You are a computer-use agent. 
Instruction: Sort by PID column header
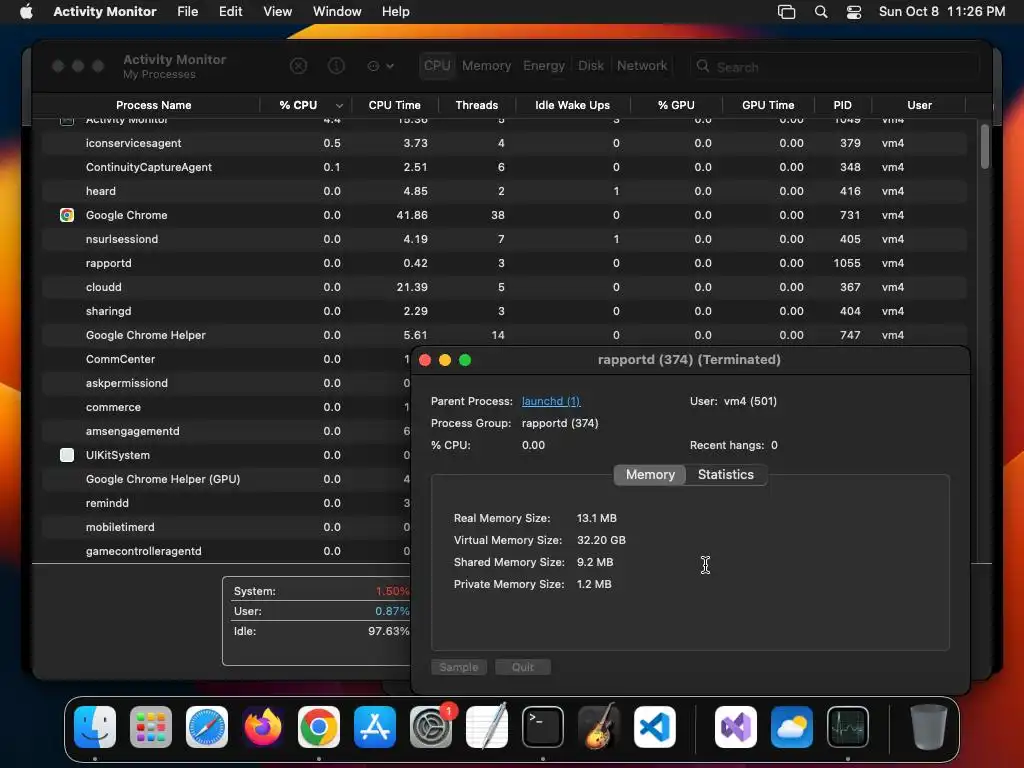point(842,105)
